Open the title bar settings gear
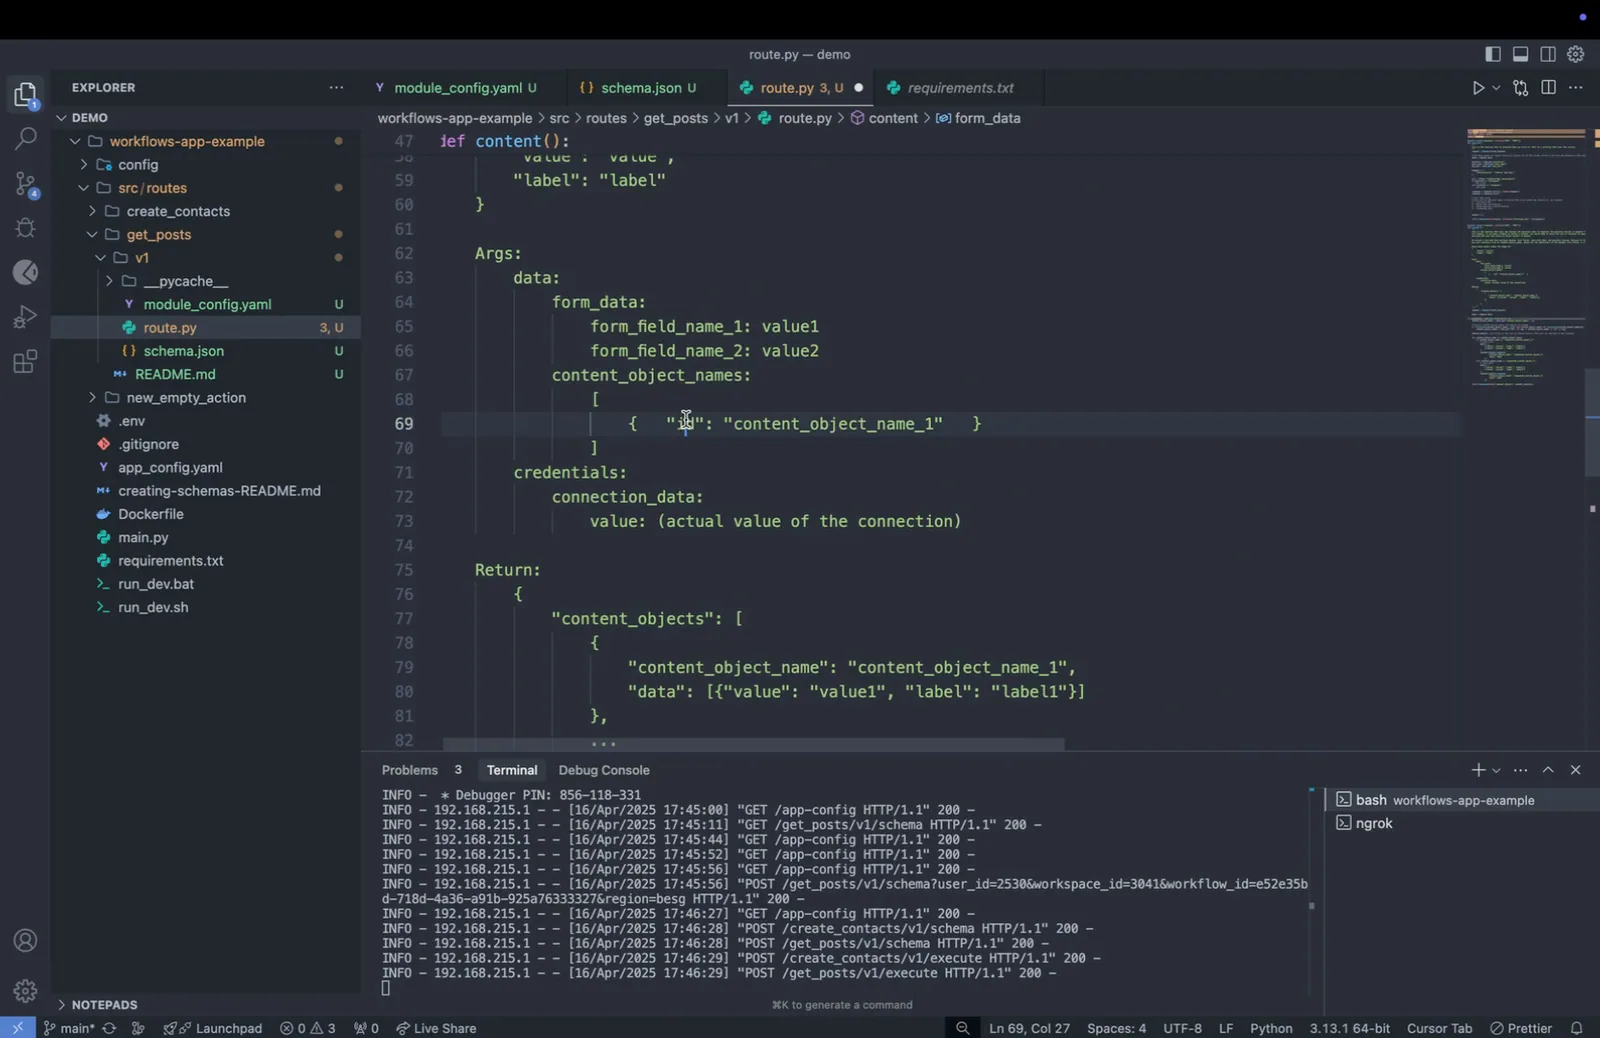This screenshot has width=1600, height=1038. click(1576, 54)
